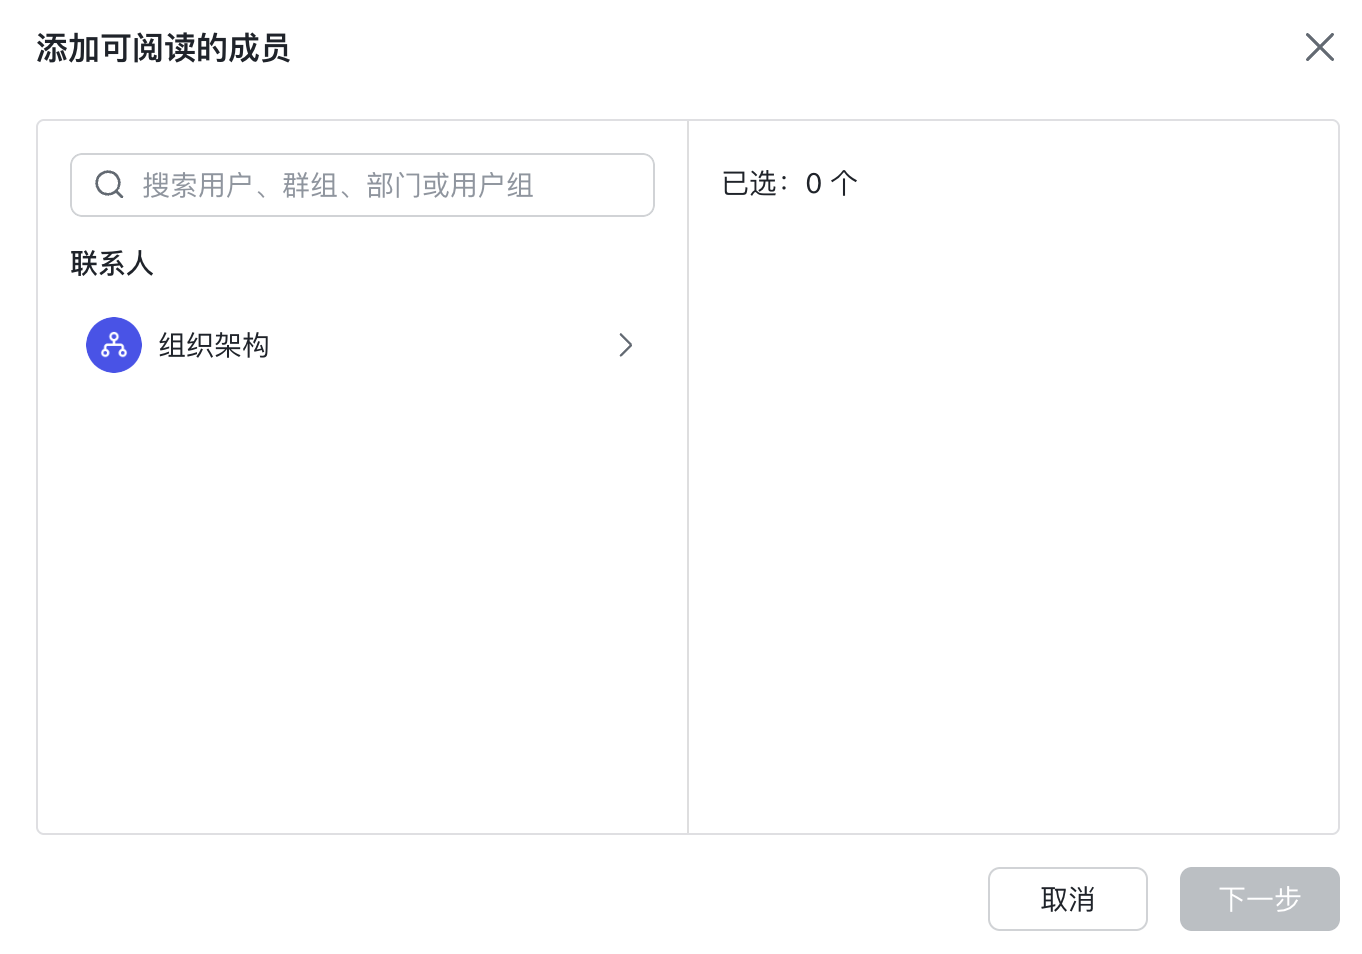The width and height of the screenshot is (1362, 954).
Task: Expand 组织架构 using its right chevron
Action: (x=626, y=345)
